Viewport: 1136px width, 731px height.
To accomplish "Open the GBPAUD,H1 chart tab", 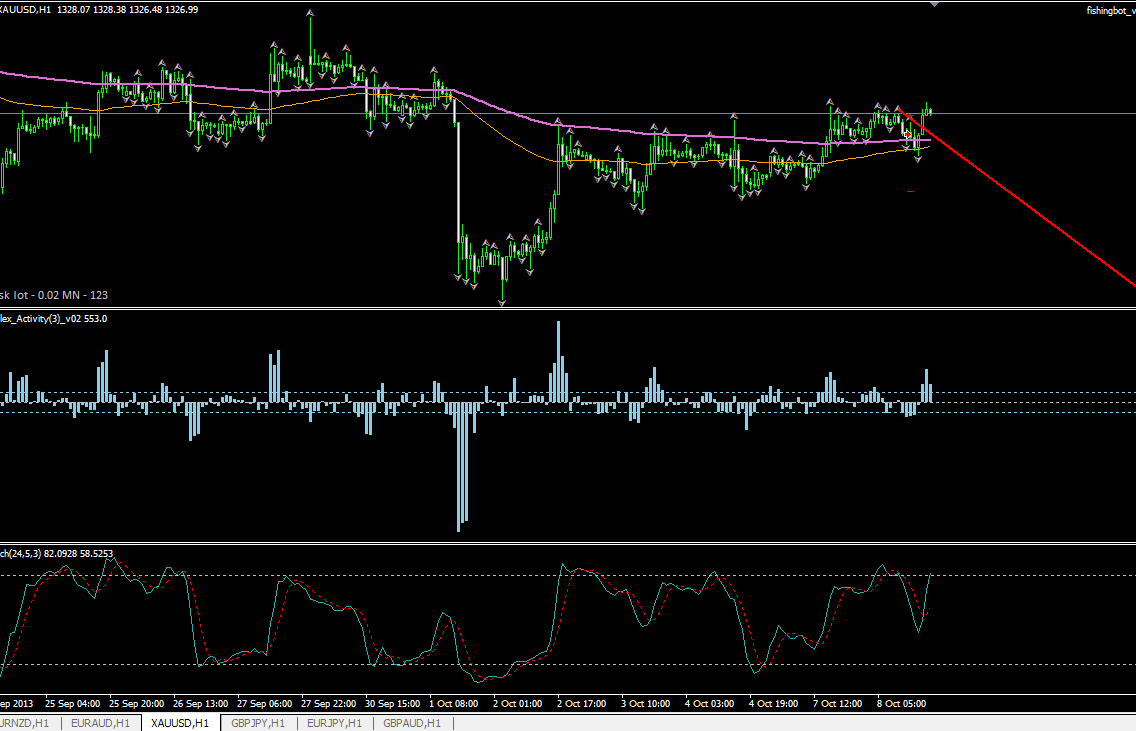I will 412,723.
